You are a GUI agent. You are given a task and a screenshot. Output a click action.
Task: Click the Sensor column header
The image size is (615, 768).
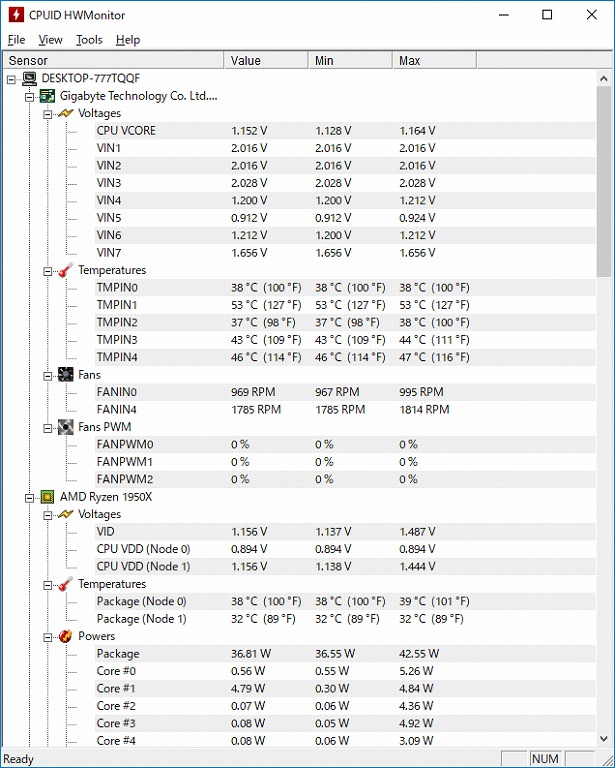coord(113,60)
